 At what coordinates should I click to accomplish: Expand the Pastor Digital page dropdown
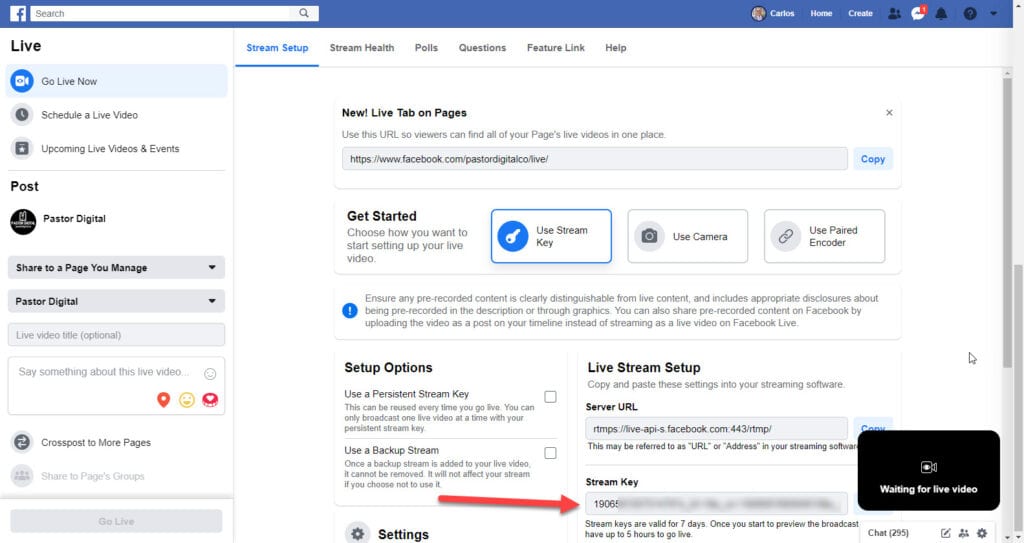(x=116, y=301)
